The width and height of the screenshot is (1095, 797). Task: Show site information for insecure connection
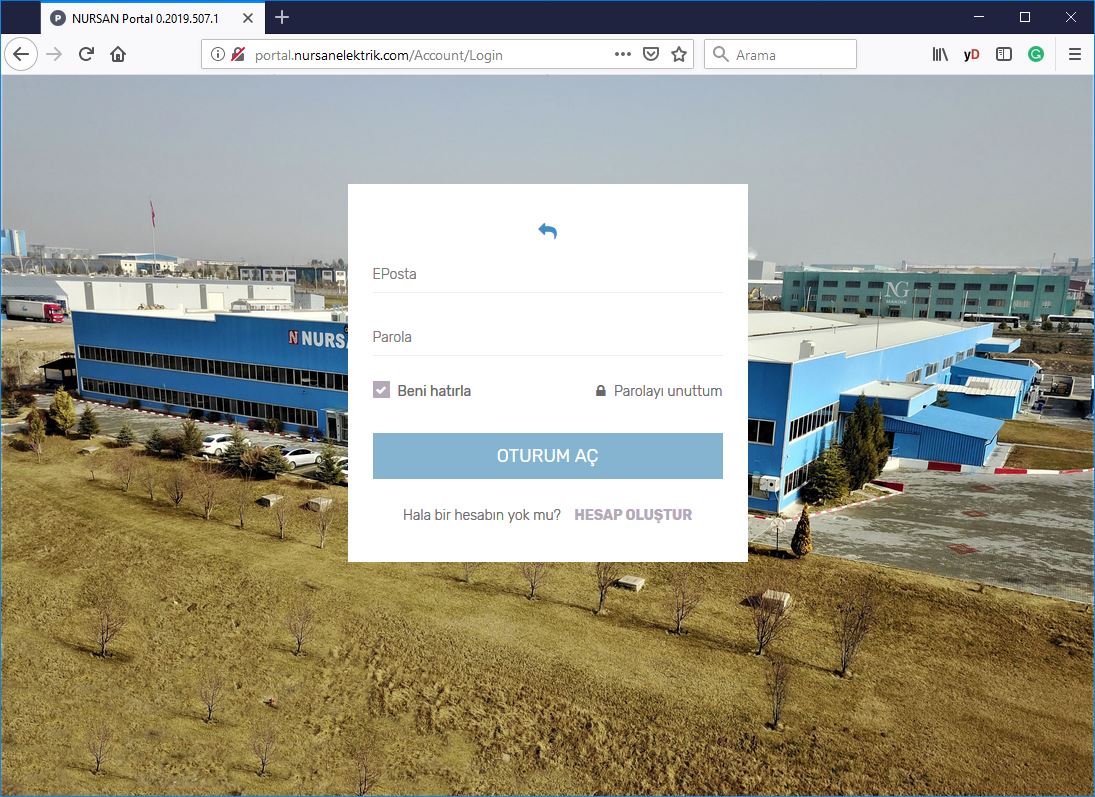pyautogui.click(x=219, y=55)
